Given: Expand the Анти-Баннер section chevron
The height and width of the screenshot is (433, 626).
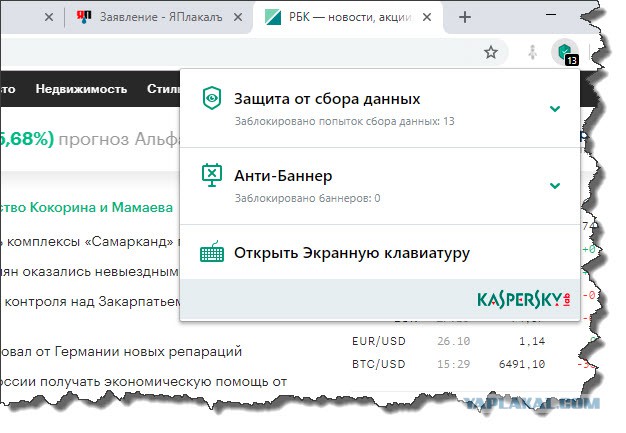Looking at the screenshot, I should (x=555, y=186).
